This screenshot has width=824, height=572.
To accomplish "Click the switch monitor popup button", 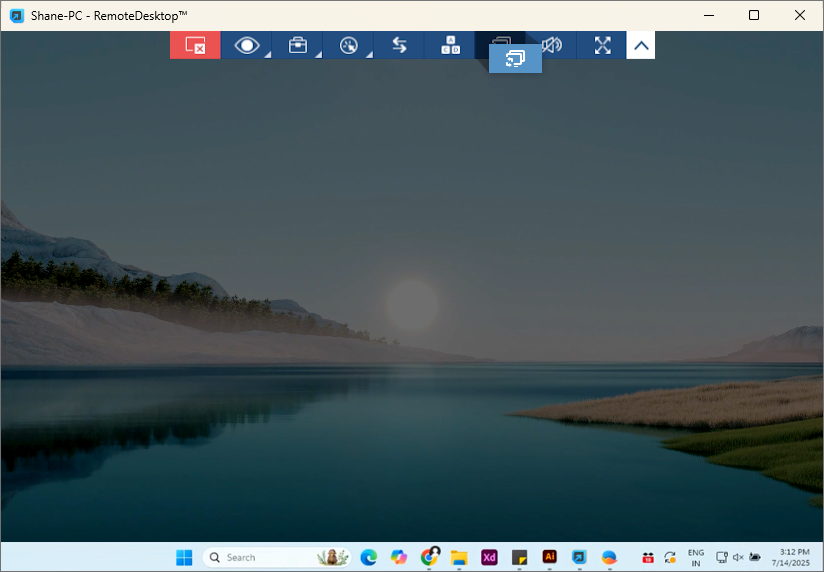I will point(515,59).
